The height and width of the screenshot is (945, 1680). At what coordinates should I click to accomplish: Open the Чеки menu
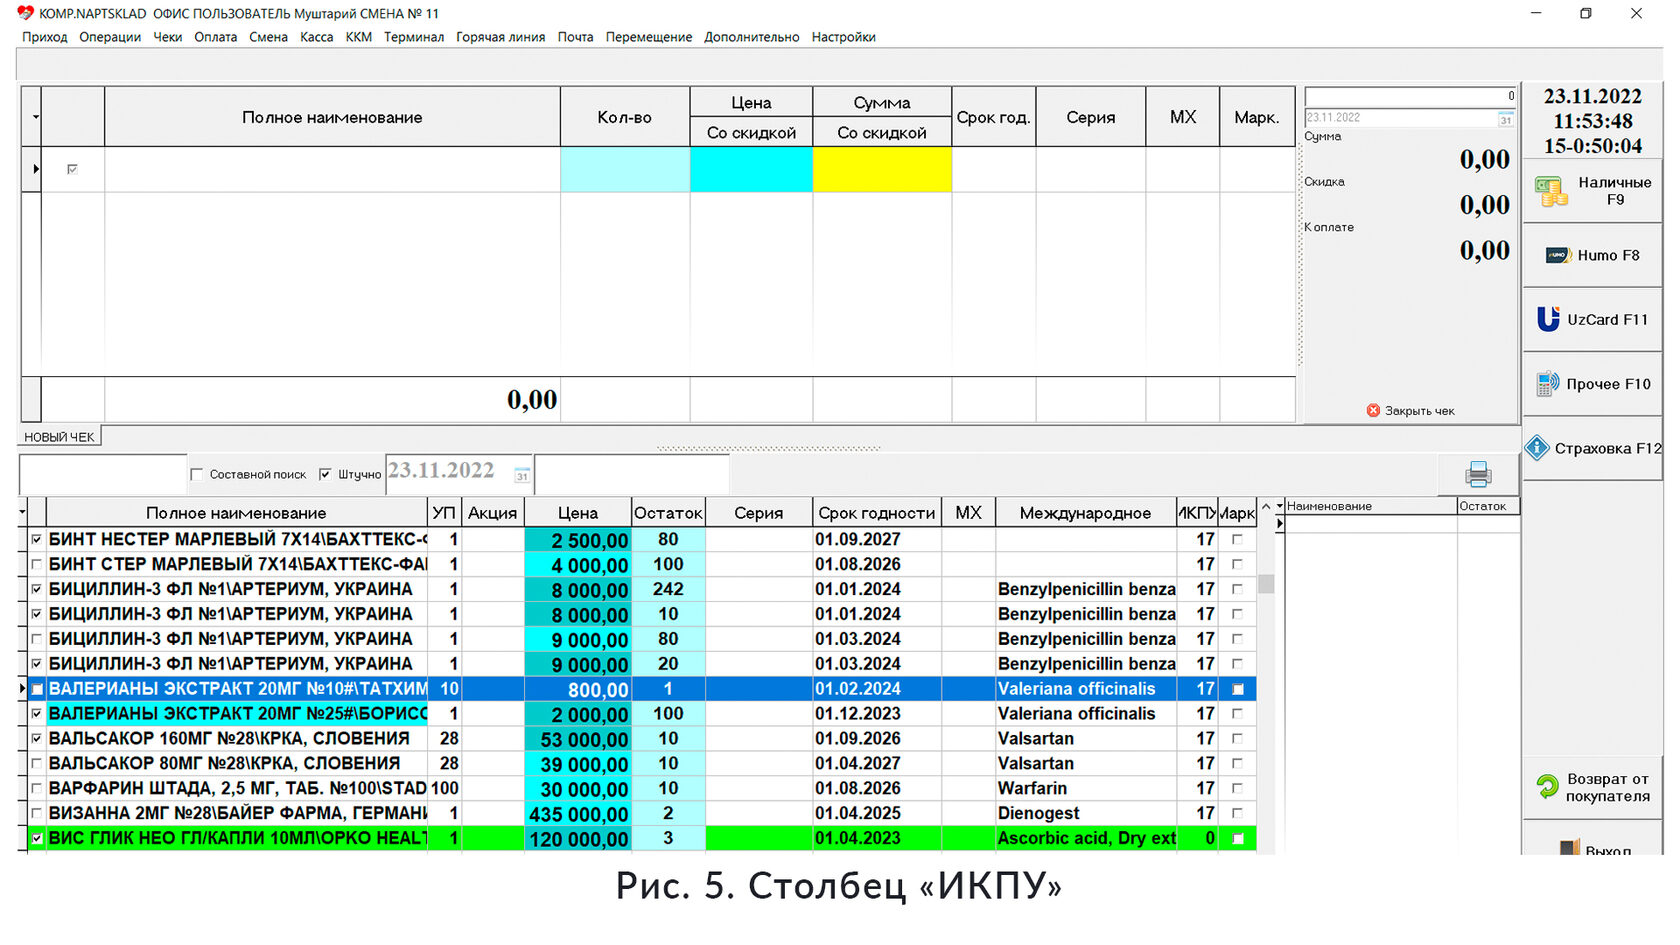click(x=168, y=37)
